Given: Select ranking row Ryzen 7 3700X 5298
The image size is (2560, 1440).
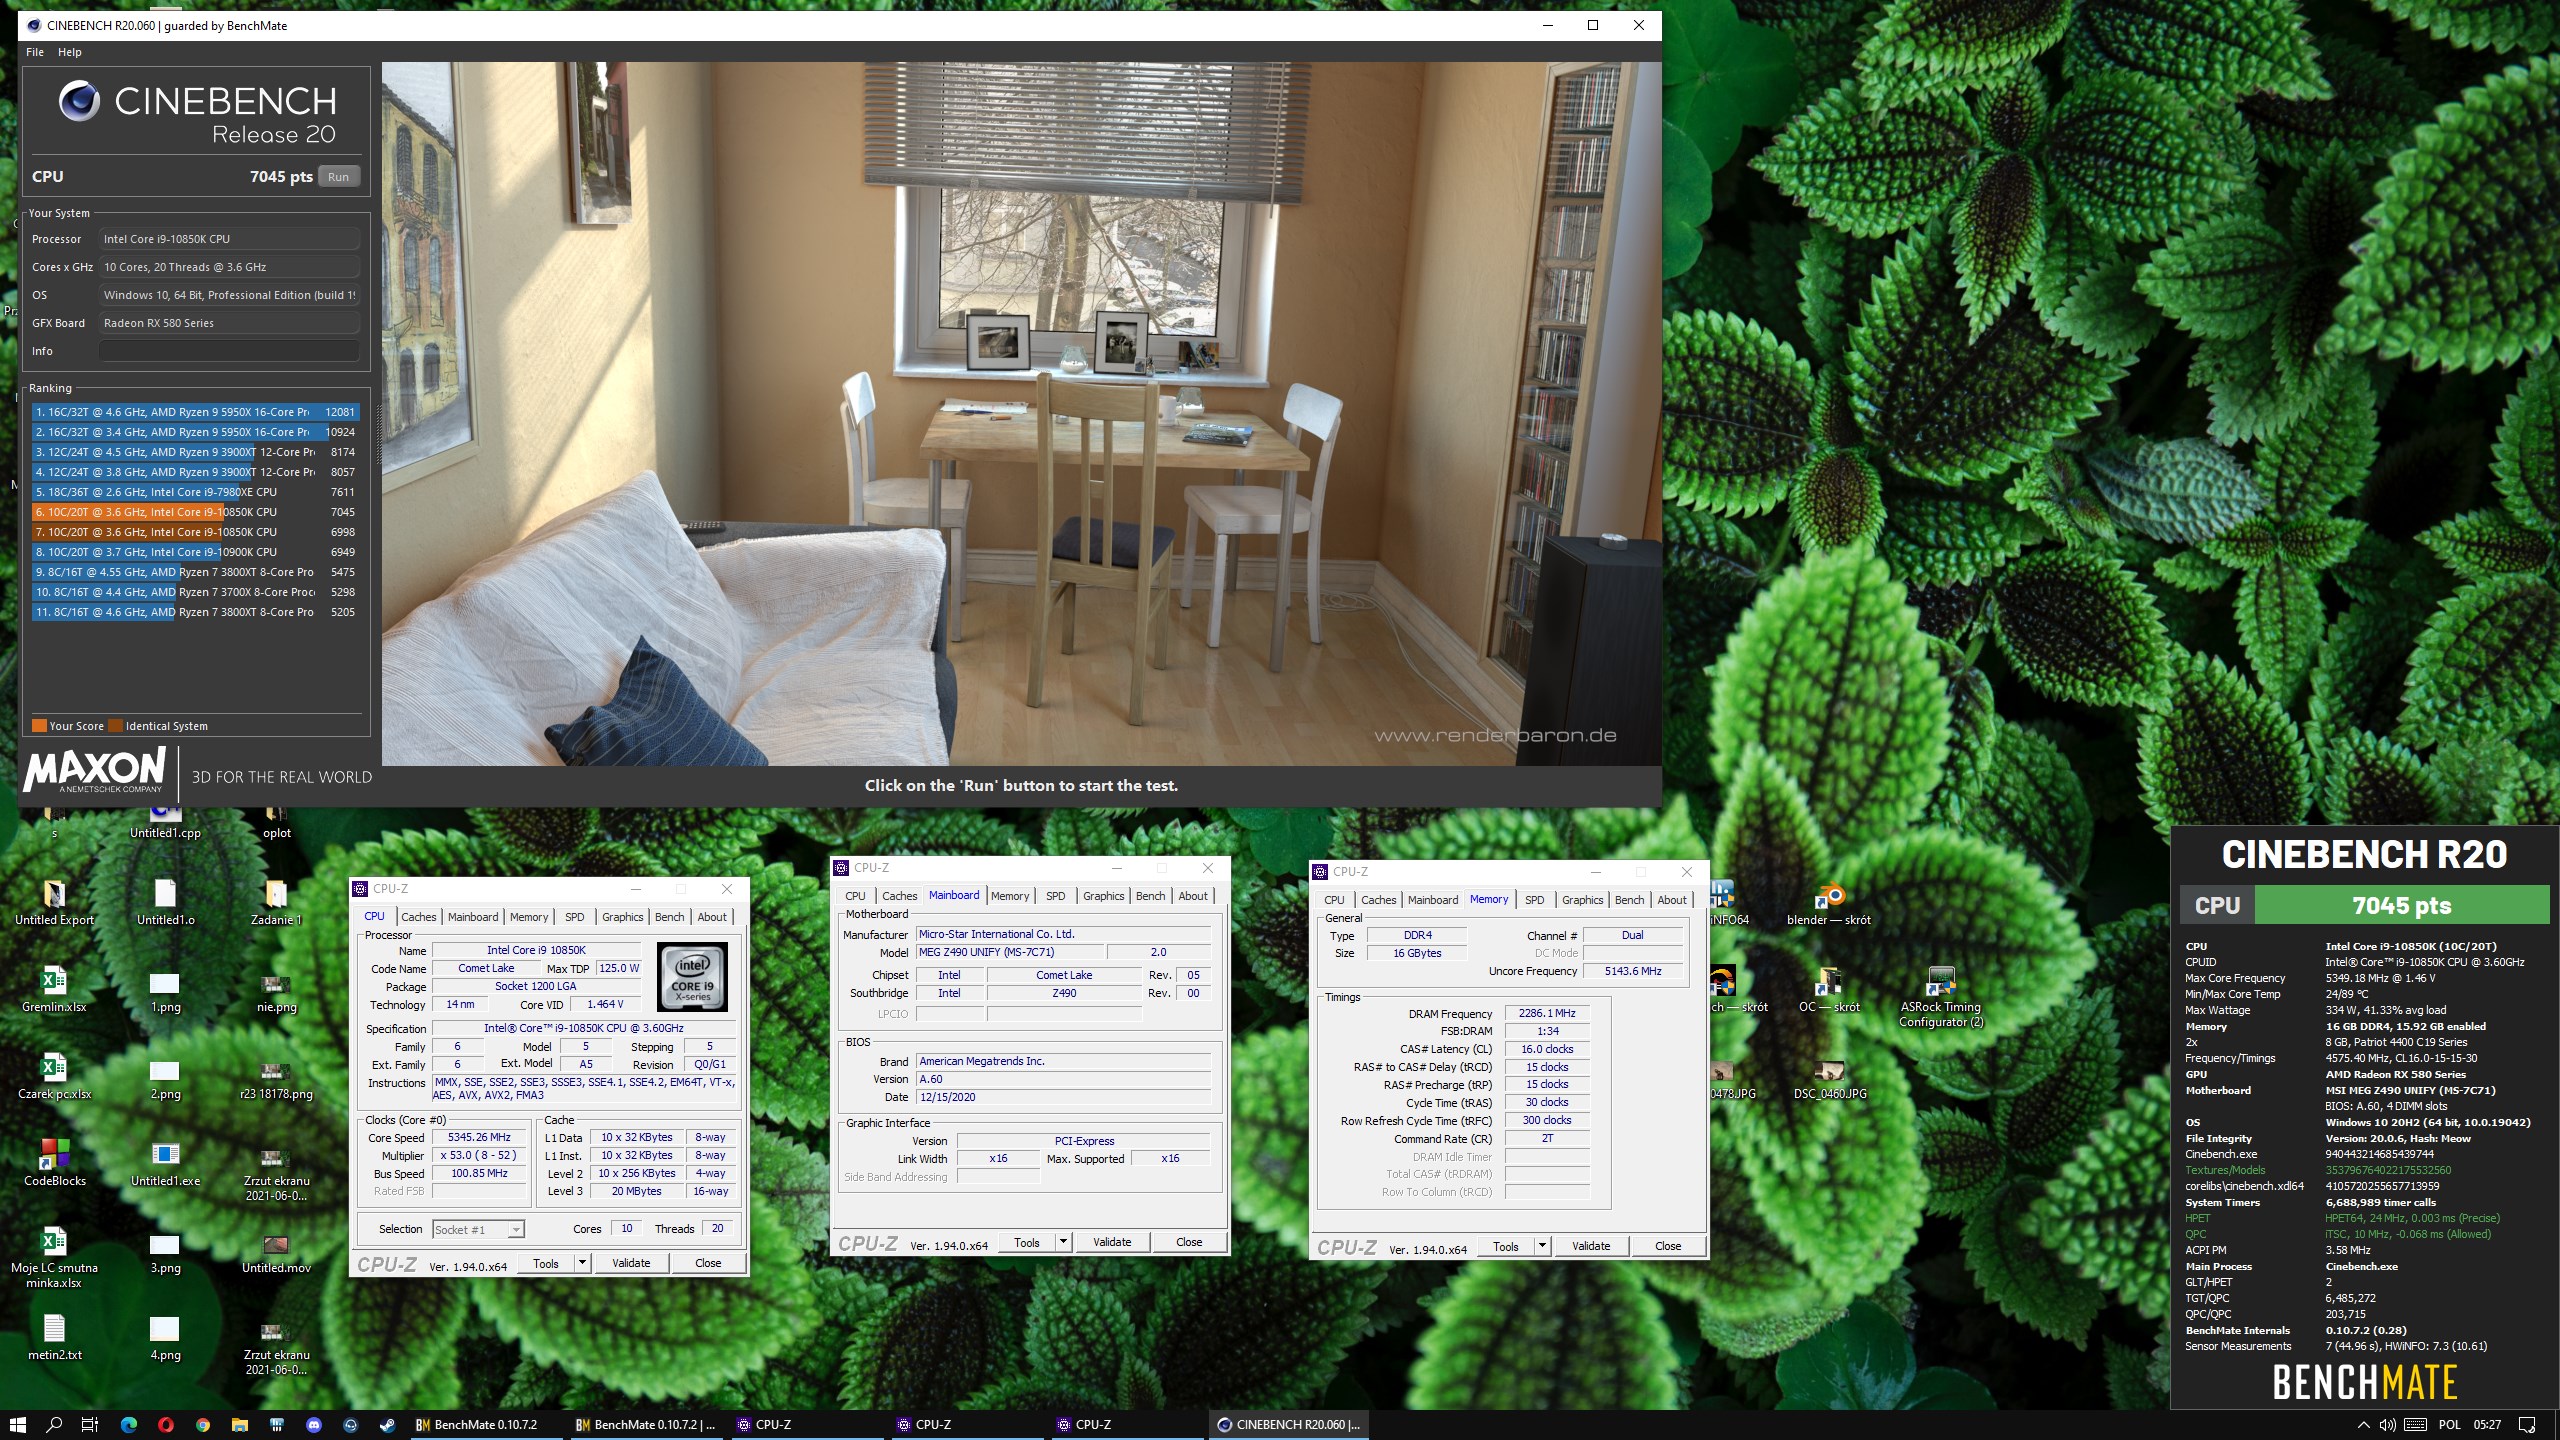Looking at the screenshot, I should (x=195, y=592).
